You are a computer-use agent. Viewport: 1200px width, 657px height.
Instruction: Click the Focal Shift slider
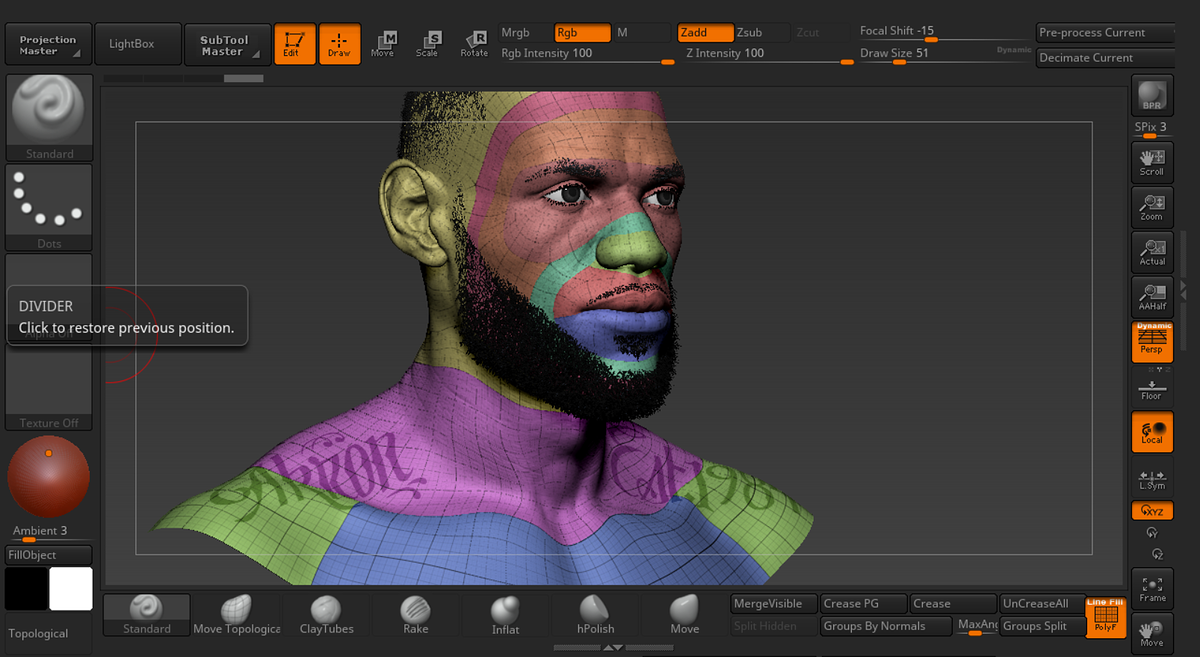944,32
